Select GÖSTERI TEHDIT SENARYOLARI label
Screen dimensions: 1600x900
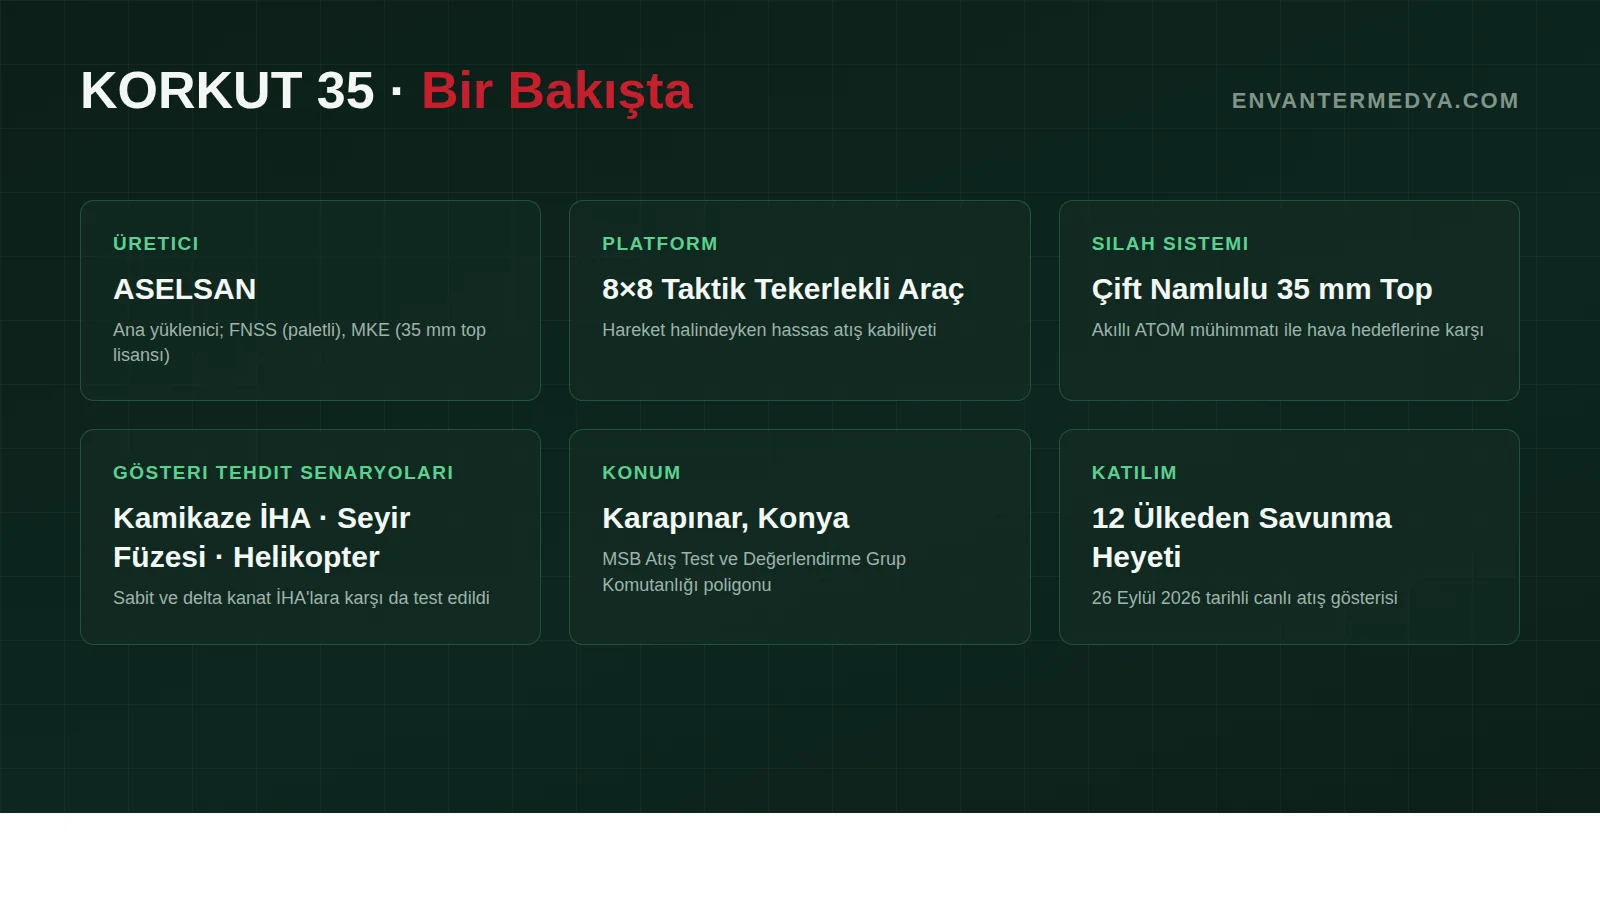pos(283,473)
